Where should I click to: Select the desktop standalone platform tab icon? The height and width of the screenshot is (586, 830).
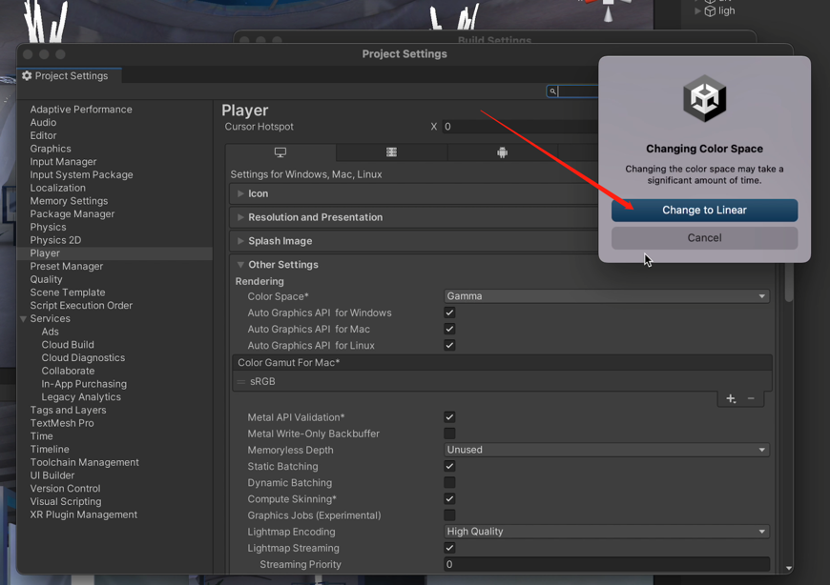tap(280, 153)
